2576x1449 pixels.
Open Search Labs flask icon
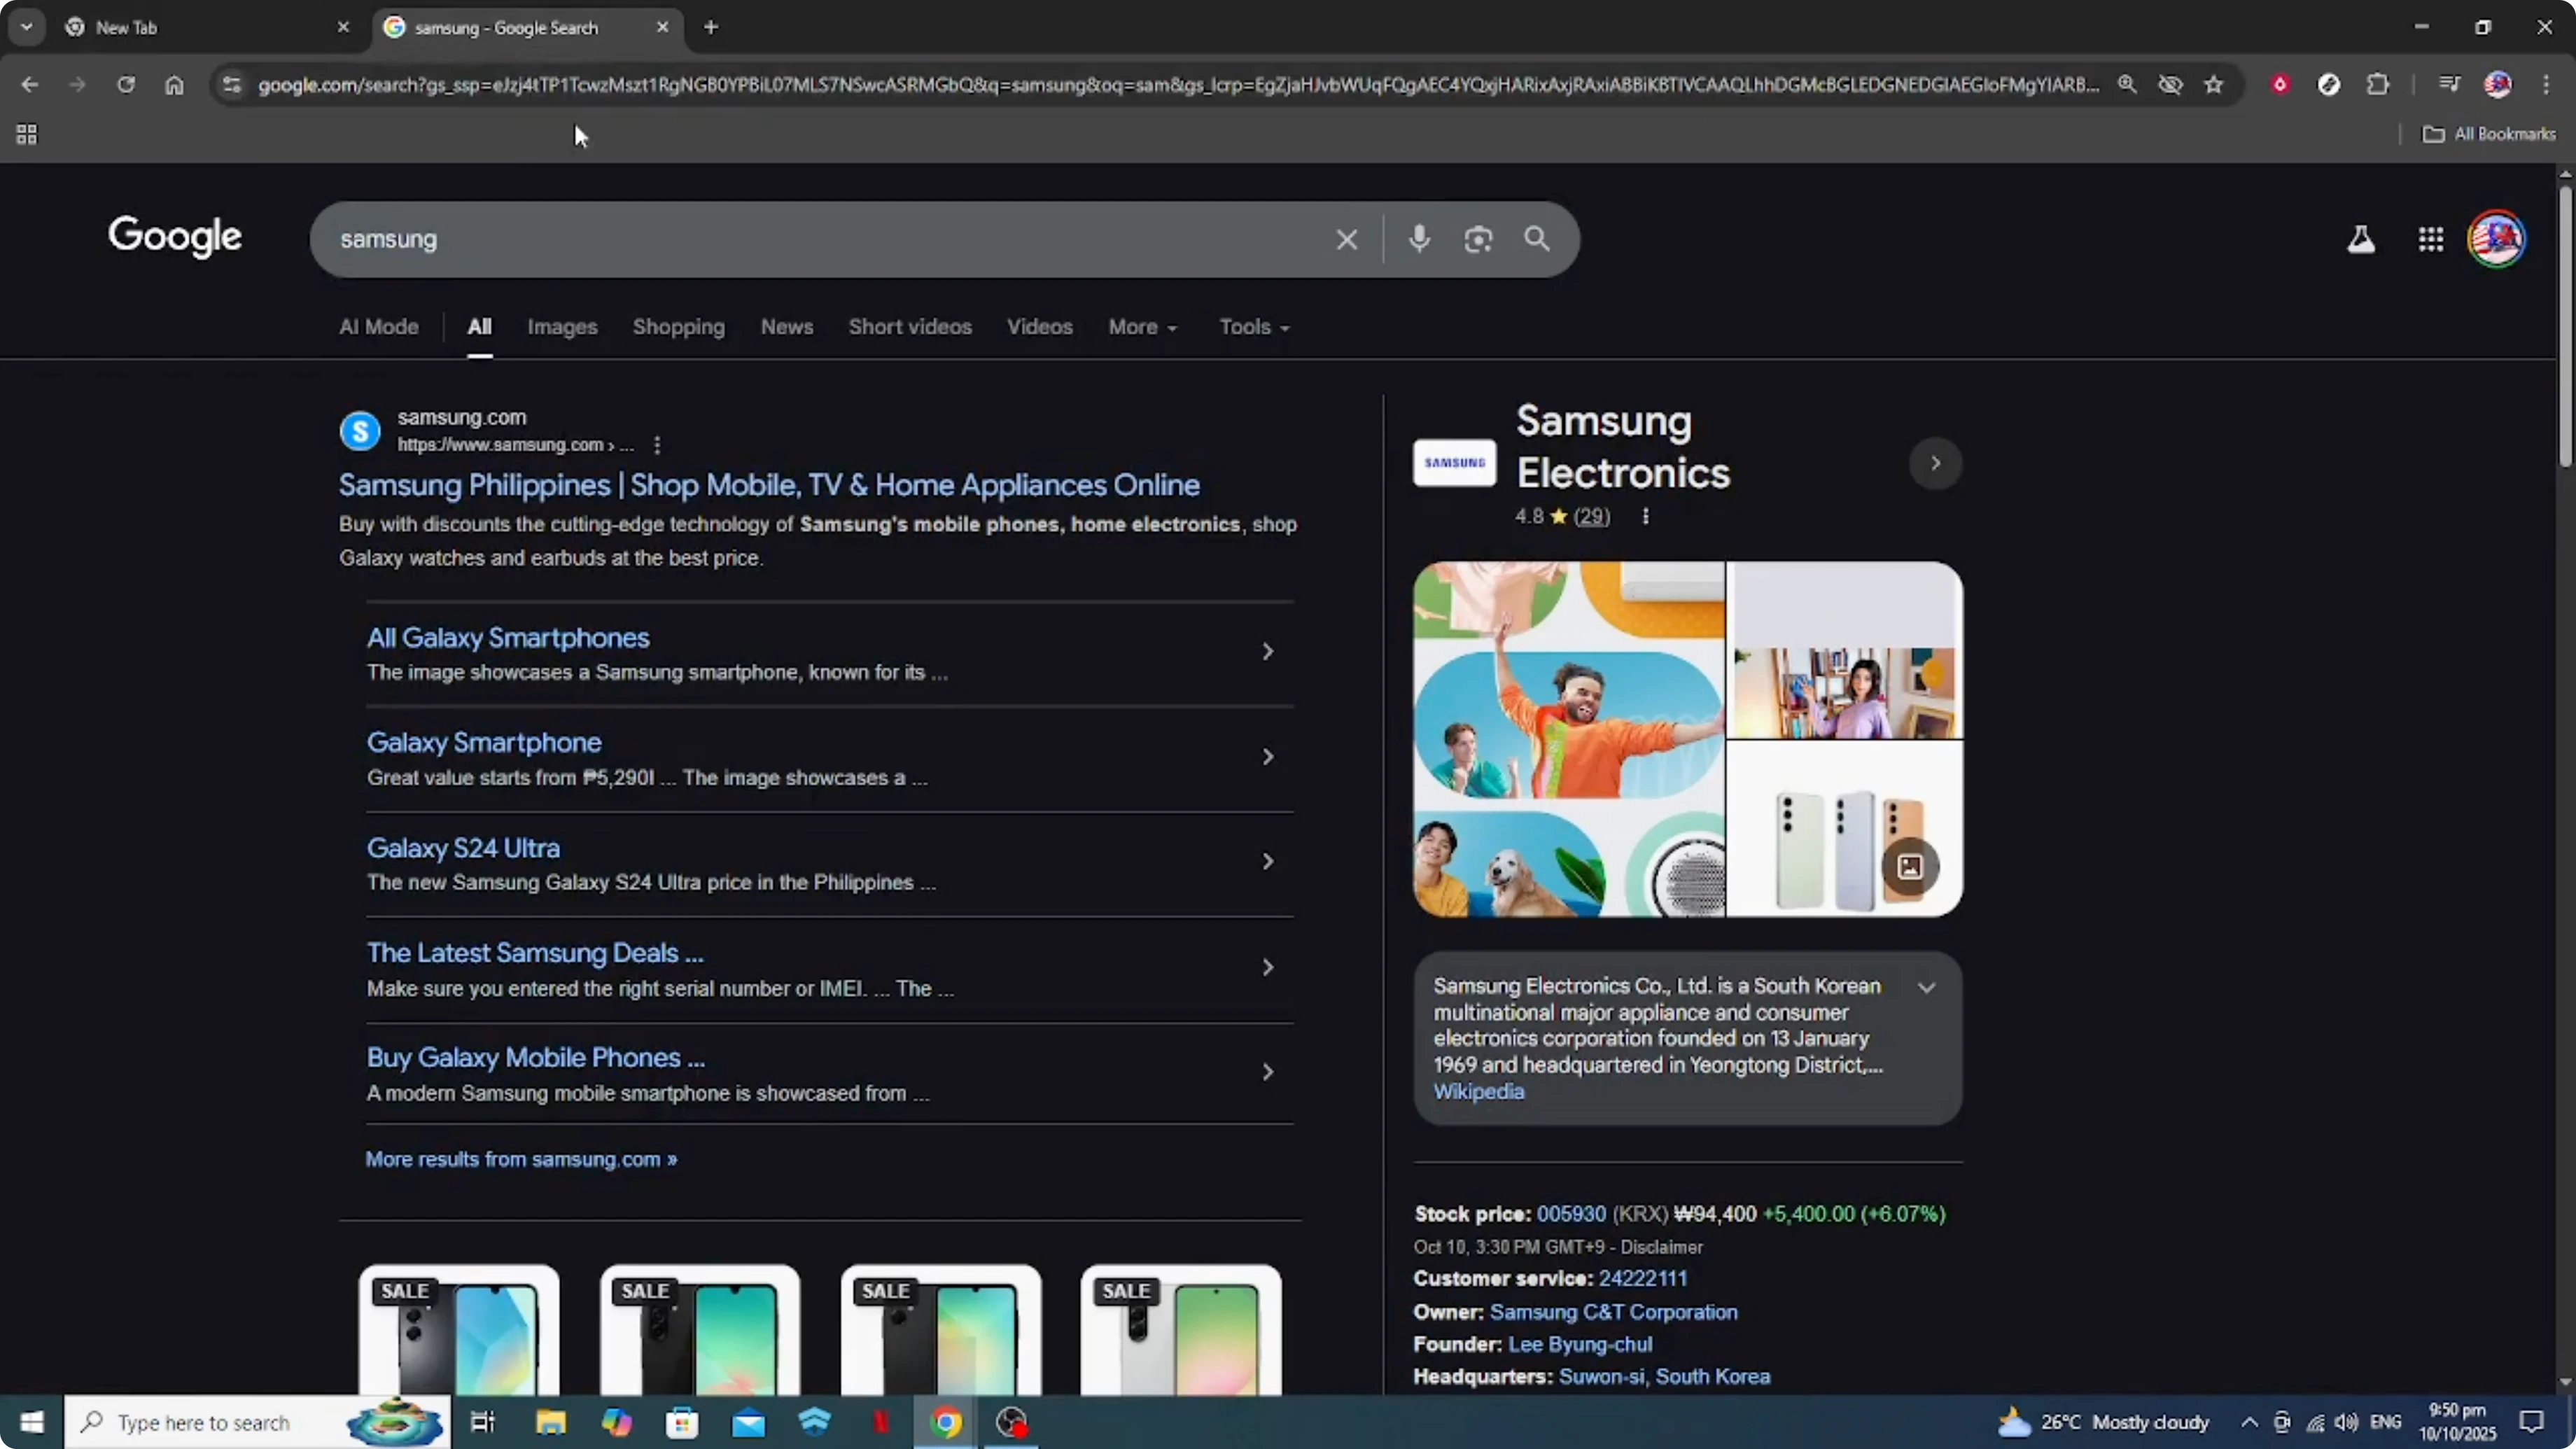(2360, 239)
